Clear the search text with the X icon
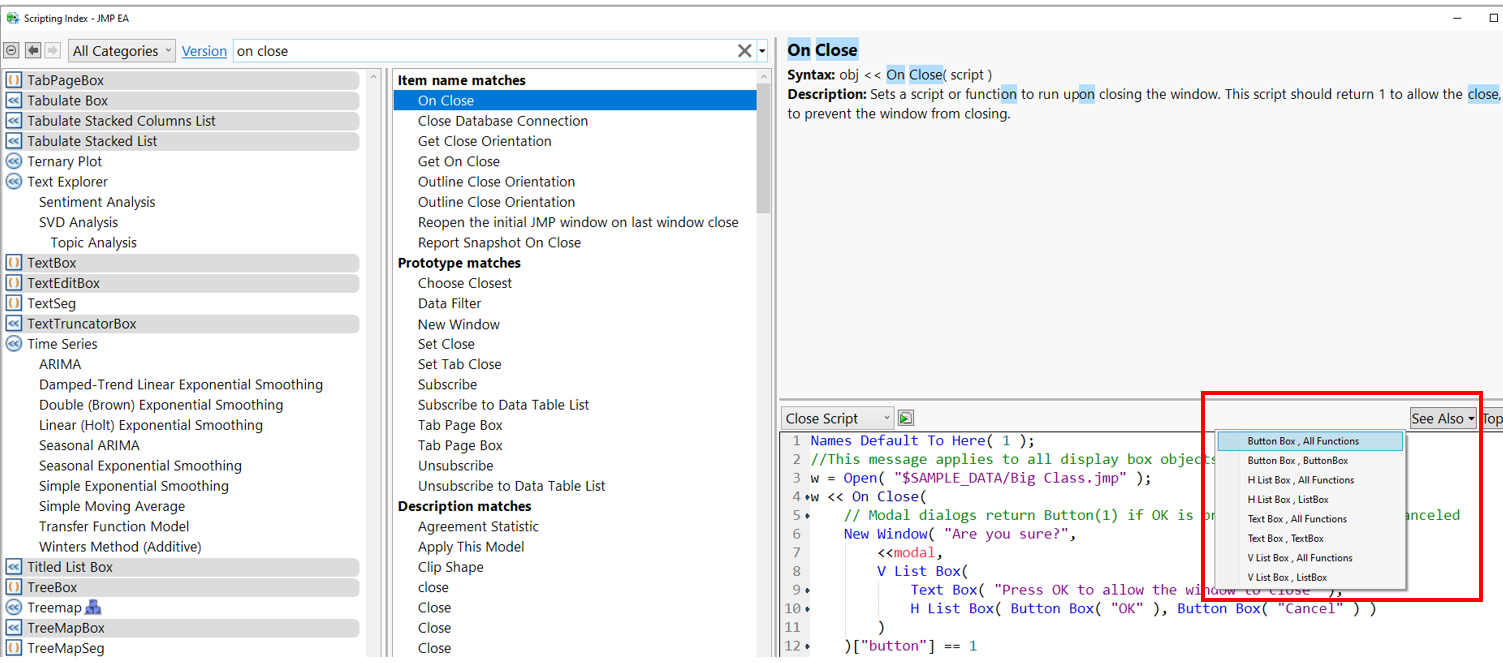This screenshot has height=663, width=1503. [x=744, y=51]
